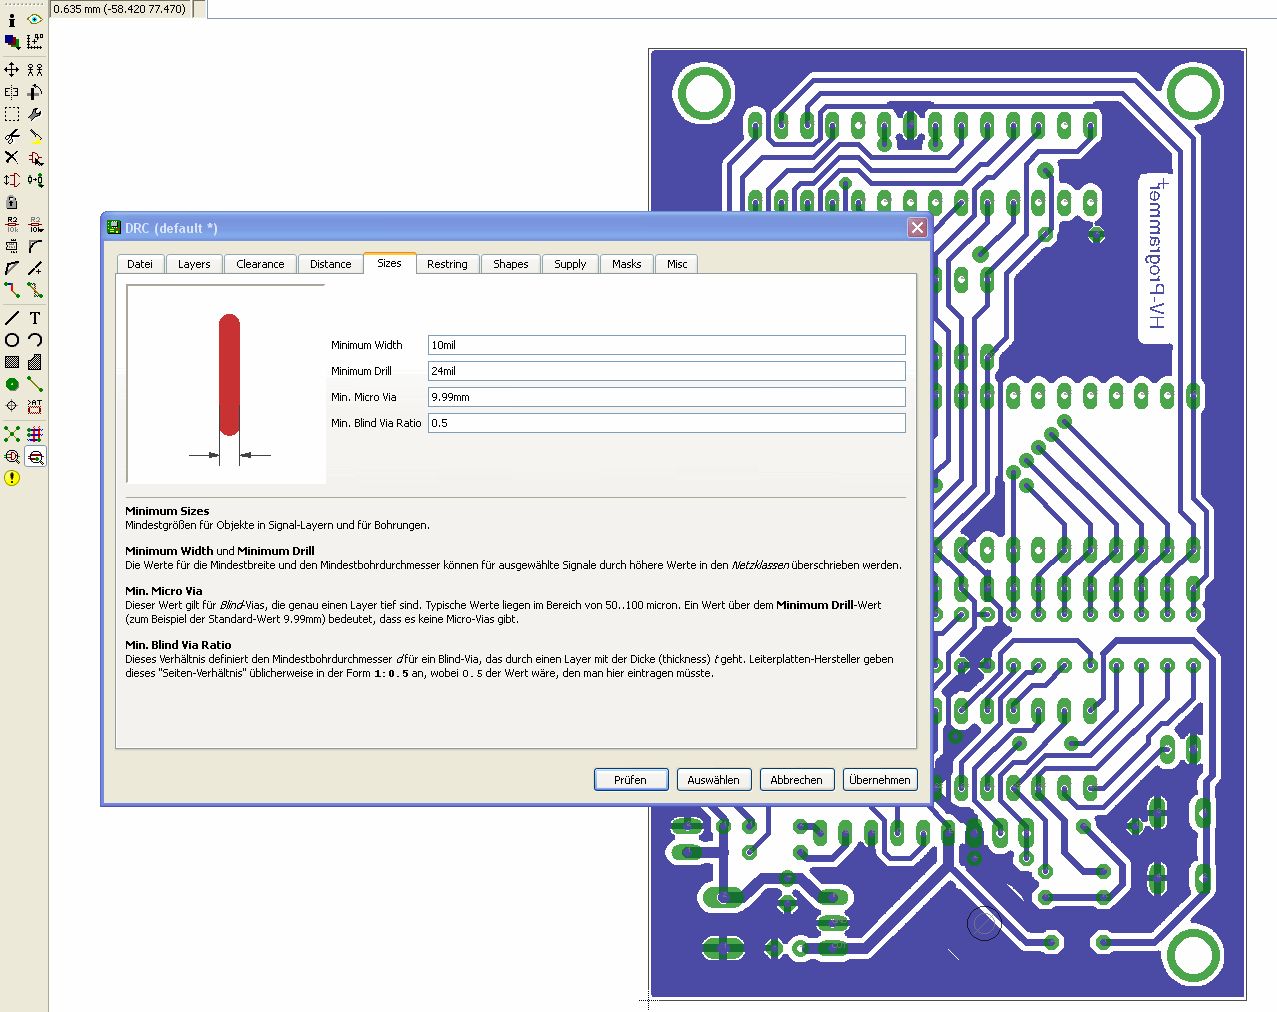Open the Misc tab
Image resolution: width=1277 pixels, height=1012 pixels.
tap(677, 264)
